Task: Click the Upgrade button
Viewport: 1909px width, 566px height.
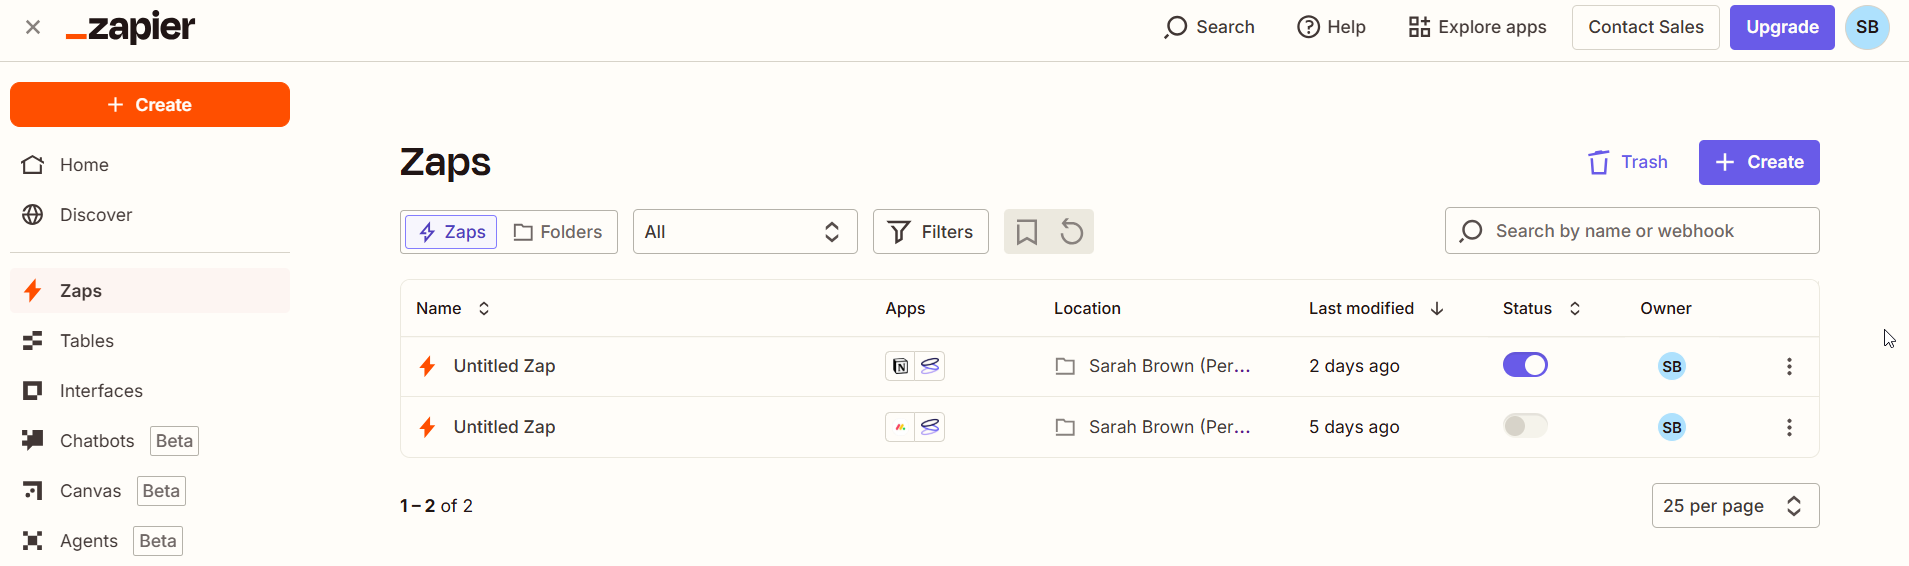Action: [1782, 27]
